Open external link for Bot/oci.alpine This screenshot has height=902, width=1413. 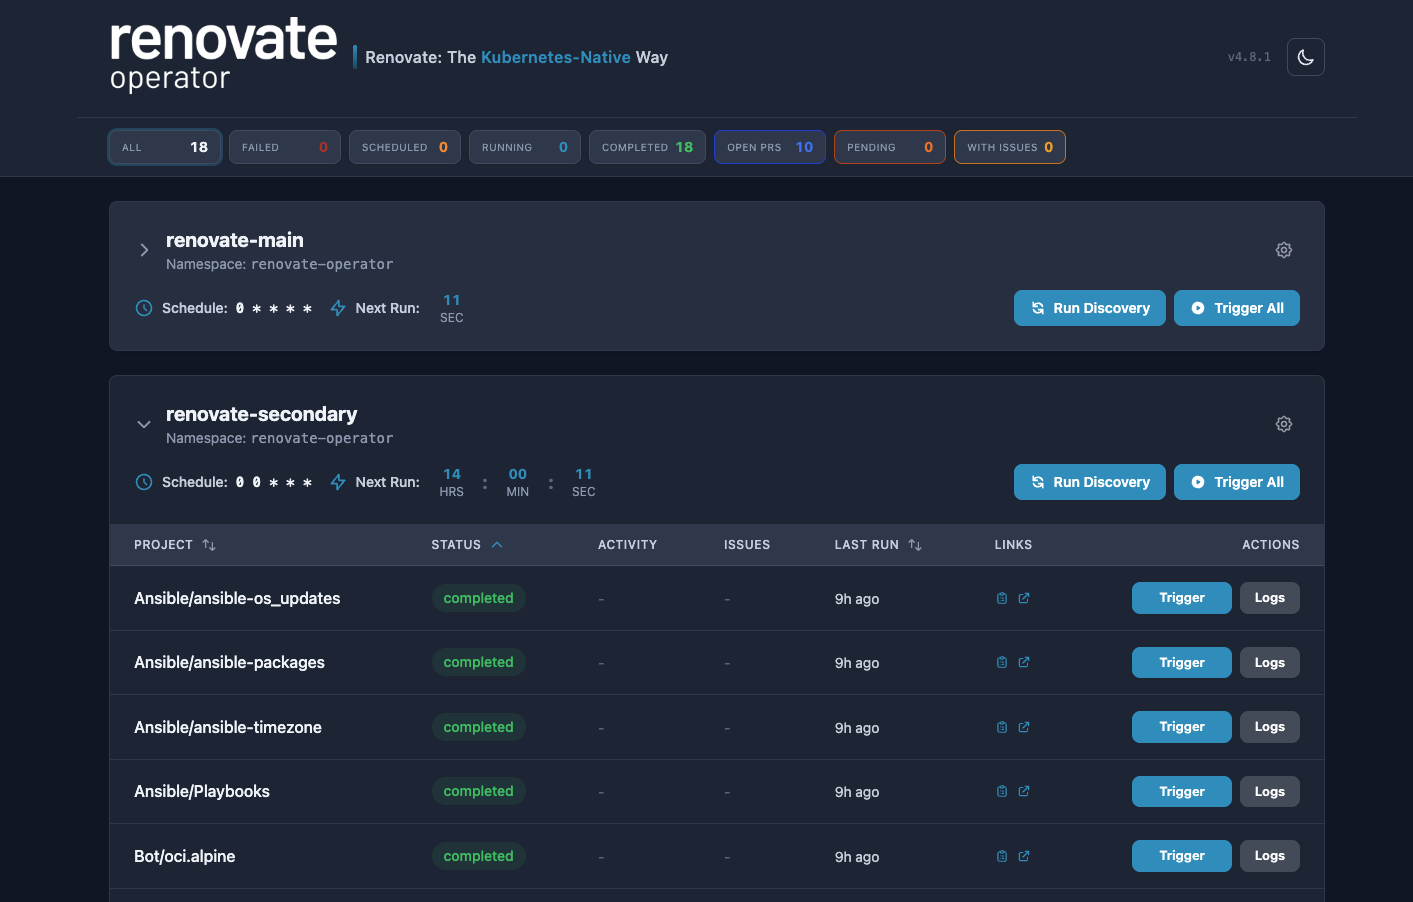[1024, 856]
